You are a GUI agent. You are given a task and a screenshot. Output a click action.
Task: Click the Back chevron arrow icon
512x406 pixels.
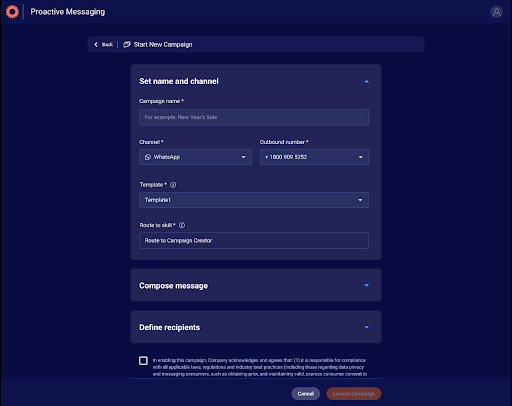(x=96, y=44)
